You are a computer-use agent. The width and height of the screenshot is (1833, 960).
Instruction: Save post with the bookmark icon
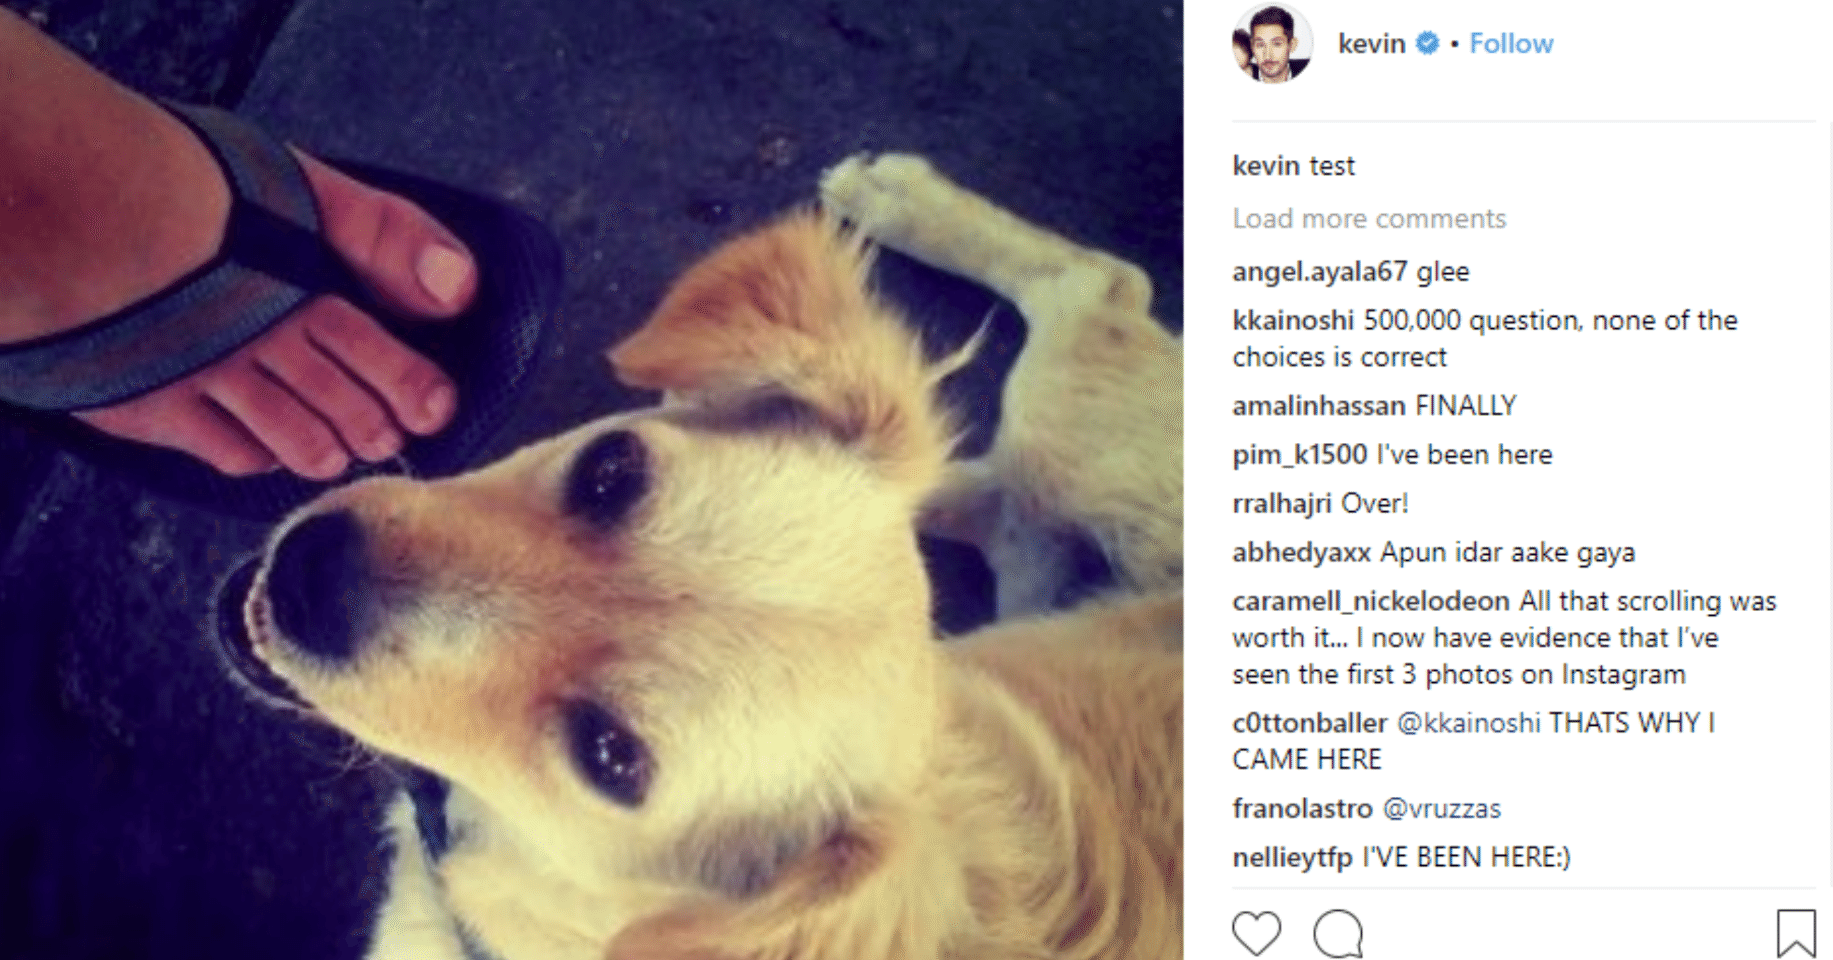pos(1796,933)
